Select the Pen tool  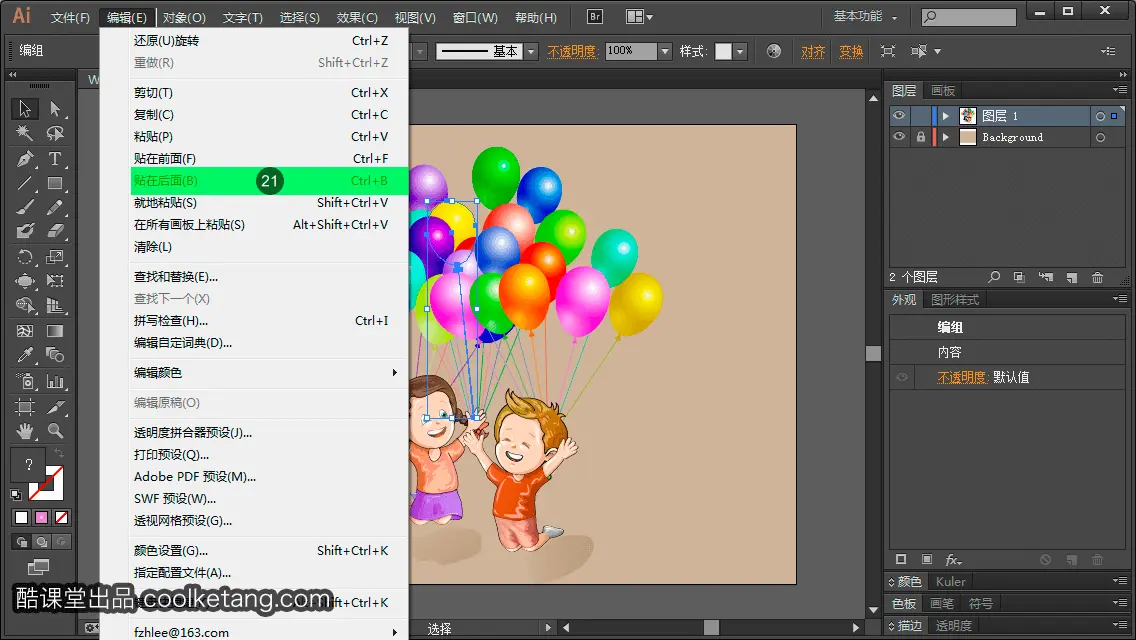(x=25, y=159)
